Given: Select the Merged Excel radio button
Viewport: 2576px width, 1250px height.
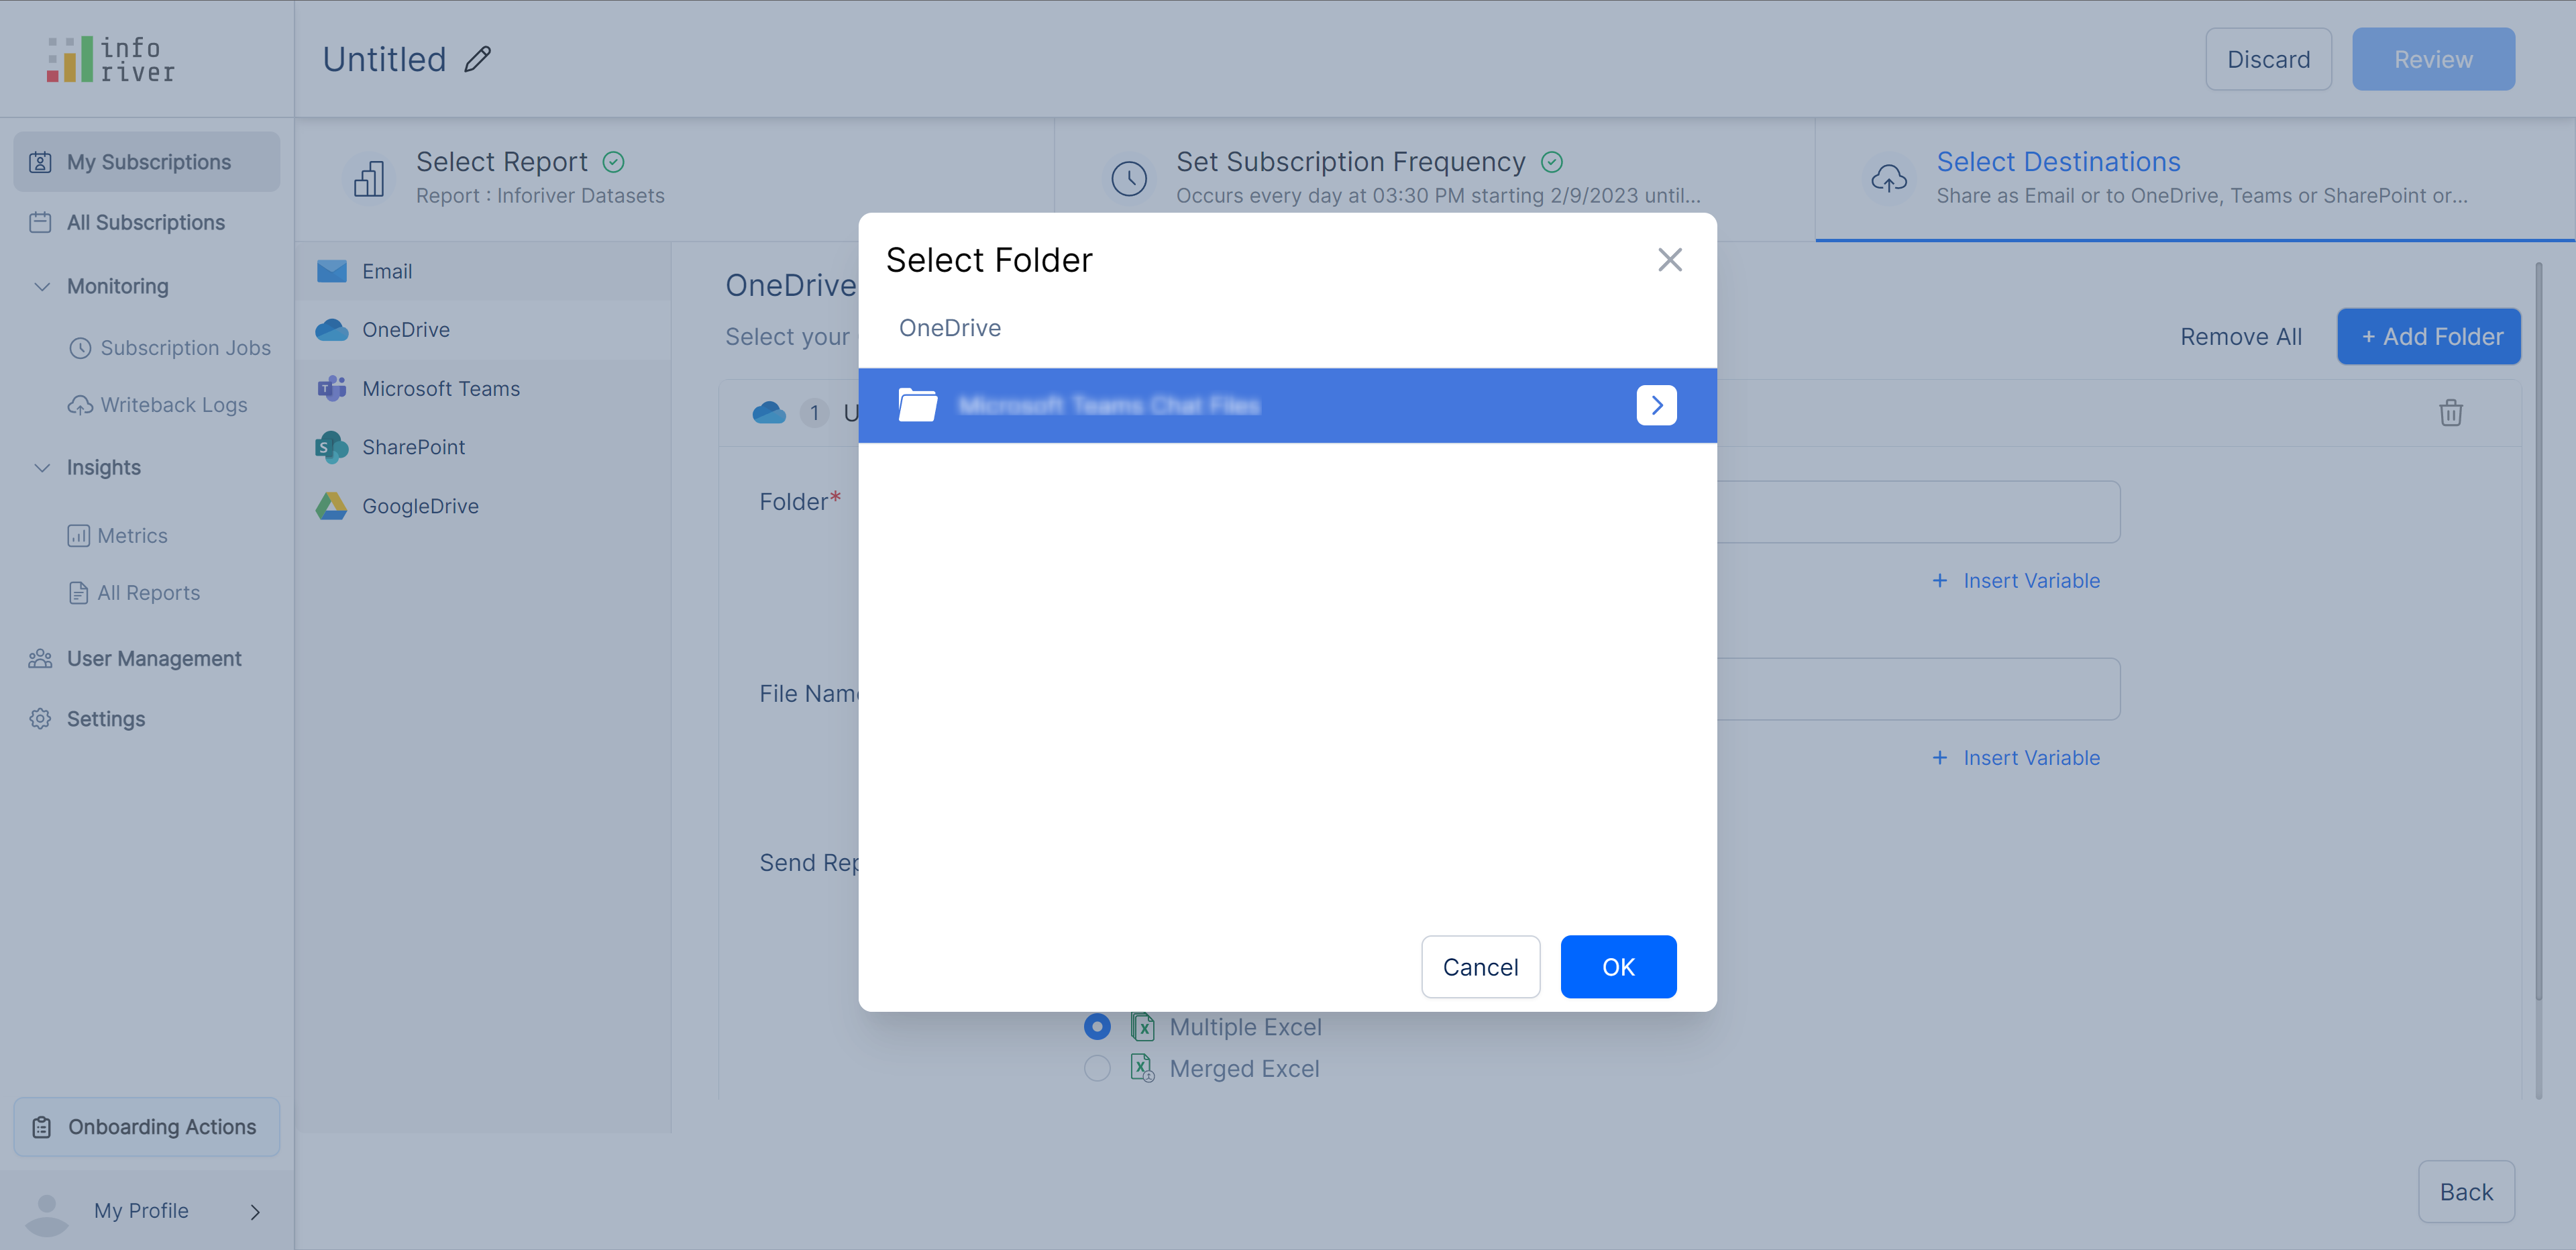Looking at the screenshot, I should (x=1097, y=1068).
